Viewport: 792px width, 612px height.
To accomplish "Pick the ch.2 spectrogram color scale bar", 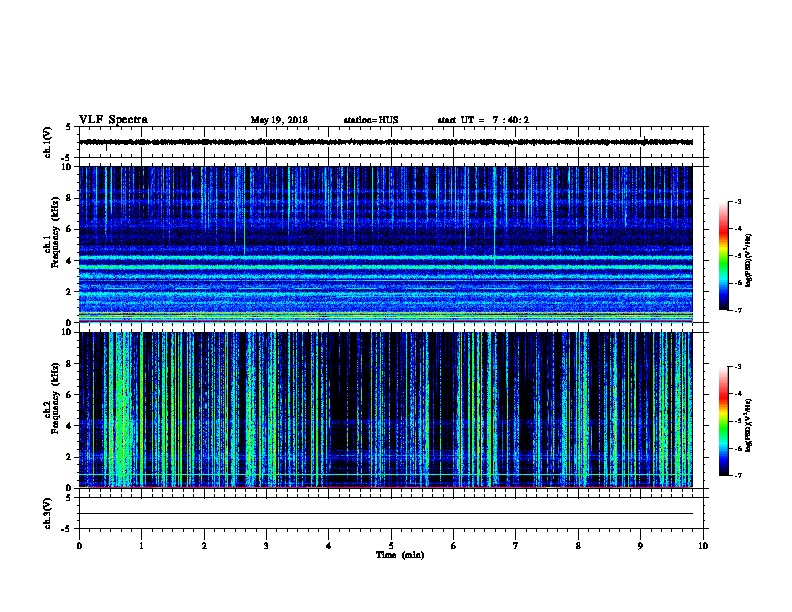I will [x=723, y=421].
